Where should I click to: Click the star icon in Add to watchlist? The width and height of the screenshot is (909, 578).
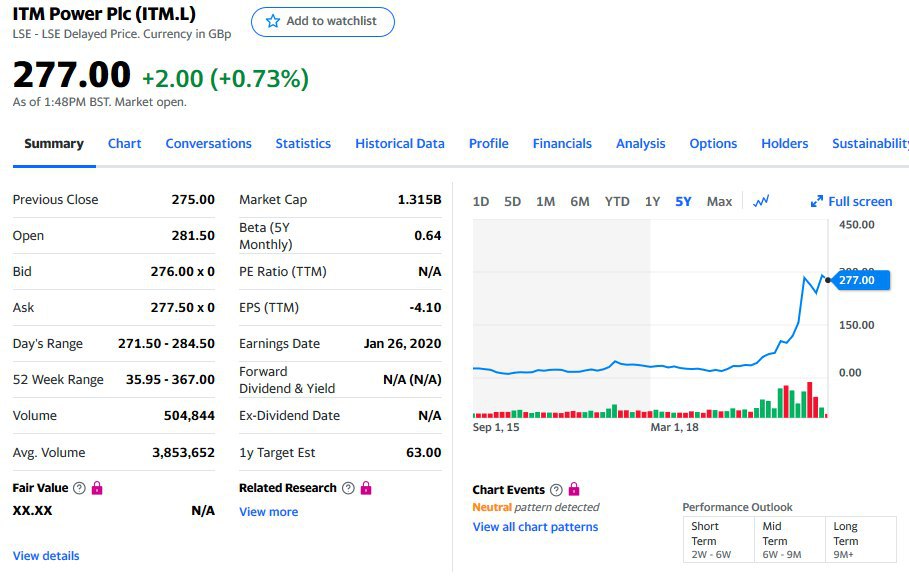(x=272, y=21)
